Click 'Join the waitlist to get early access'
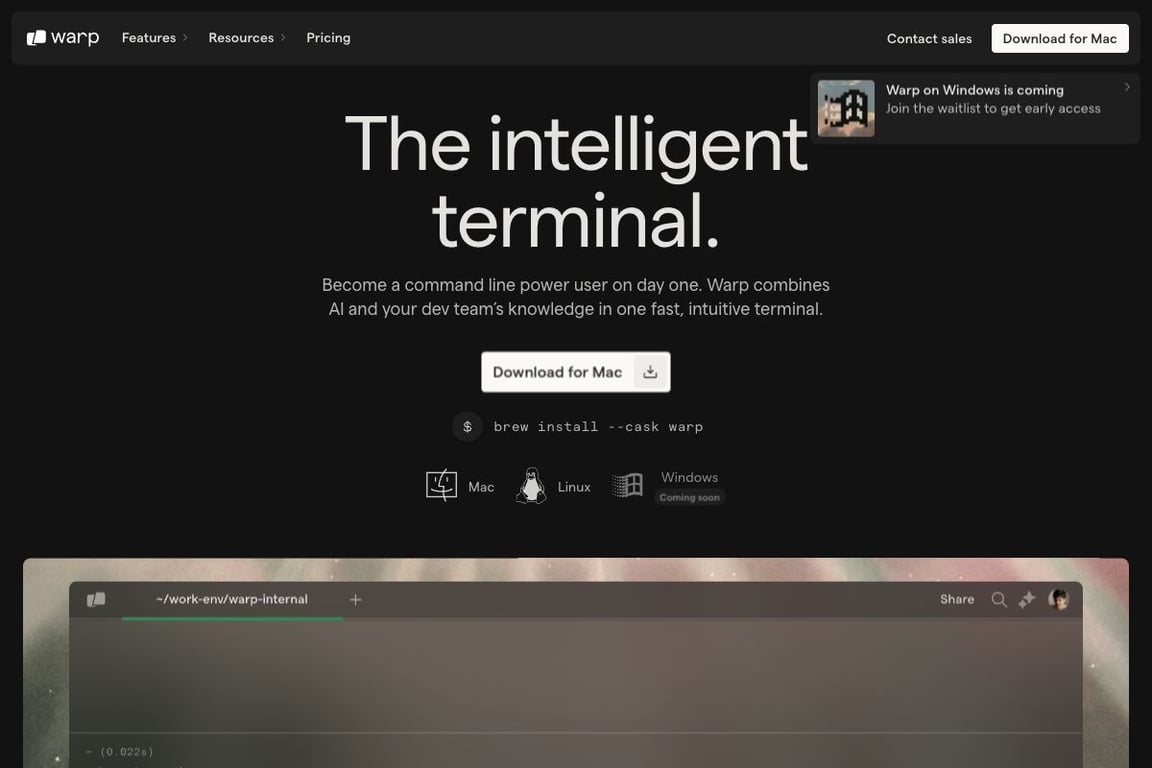Image resolution: width=1152 pixels, height=768 pixels. 993,108
